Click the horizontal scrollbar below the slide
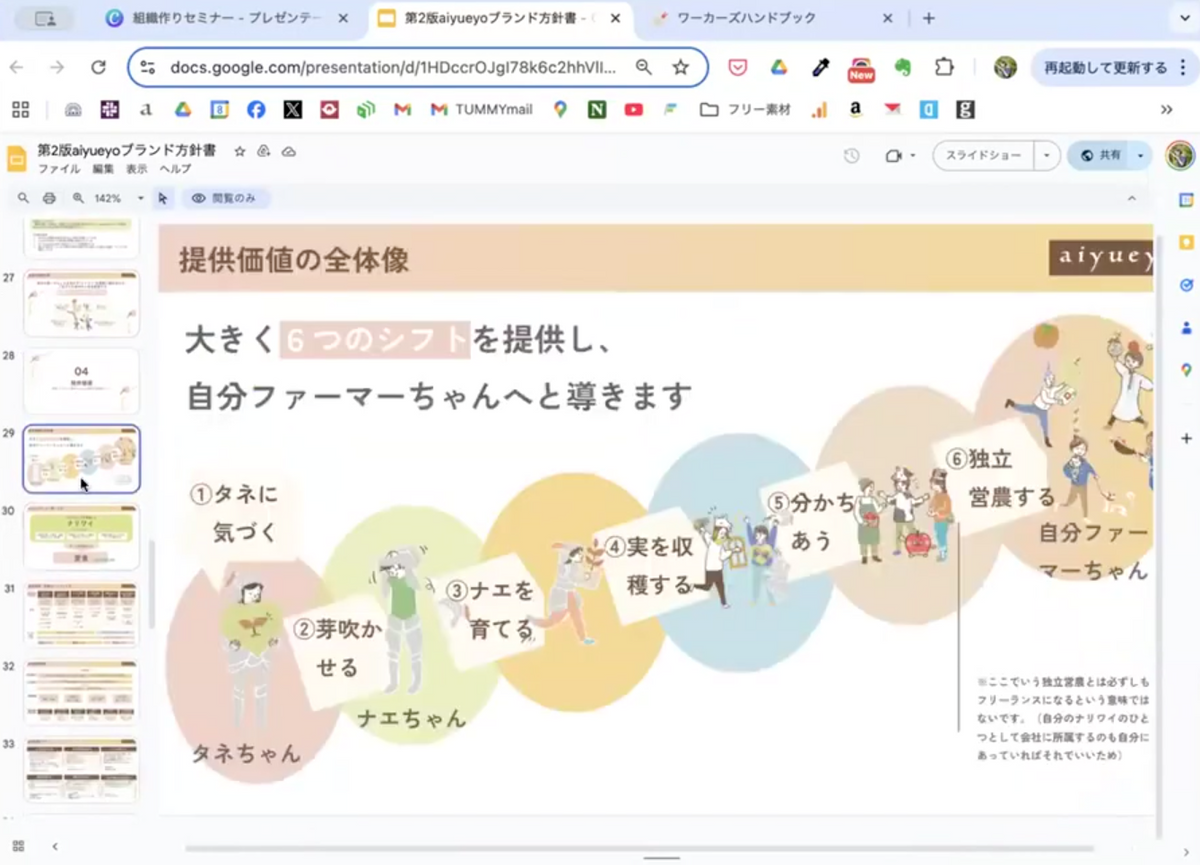The height and width of the screenshot is (865, 1200). (660, 849)
